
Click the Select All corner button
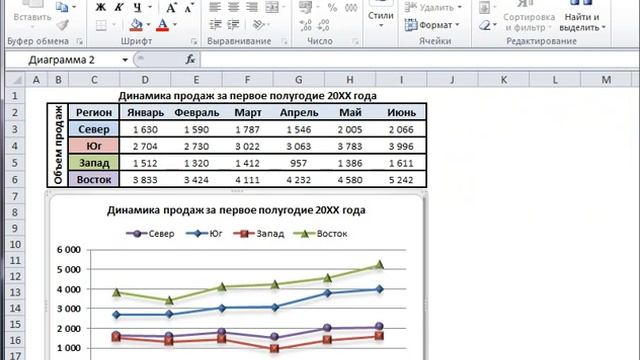(x=16, y=80)
